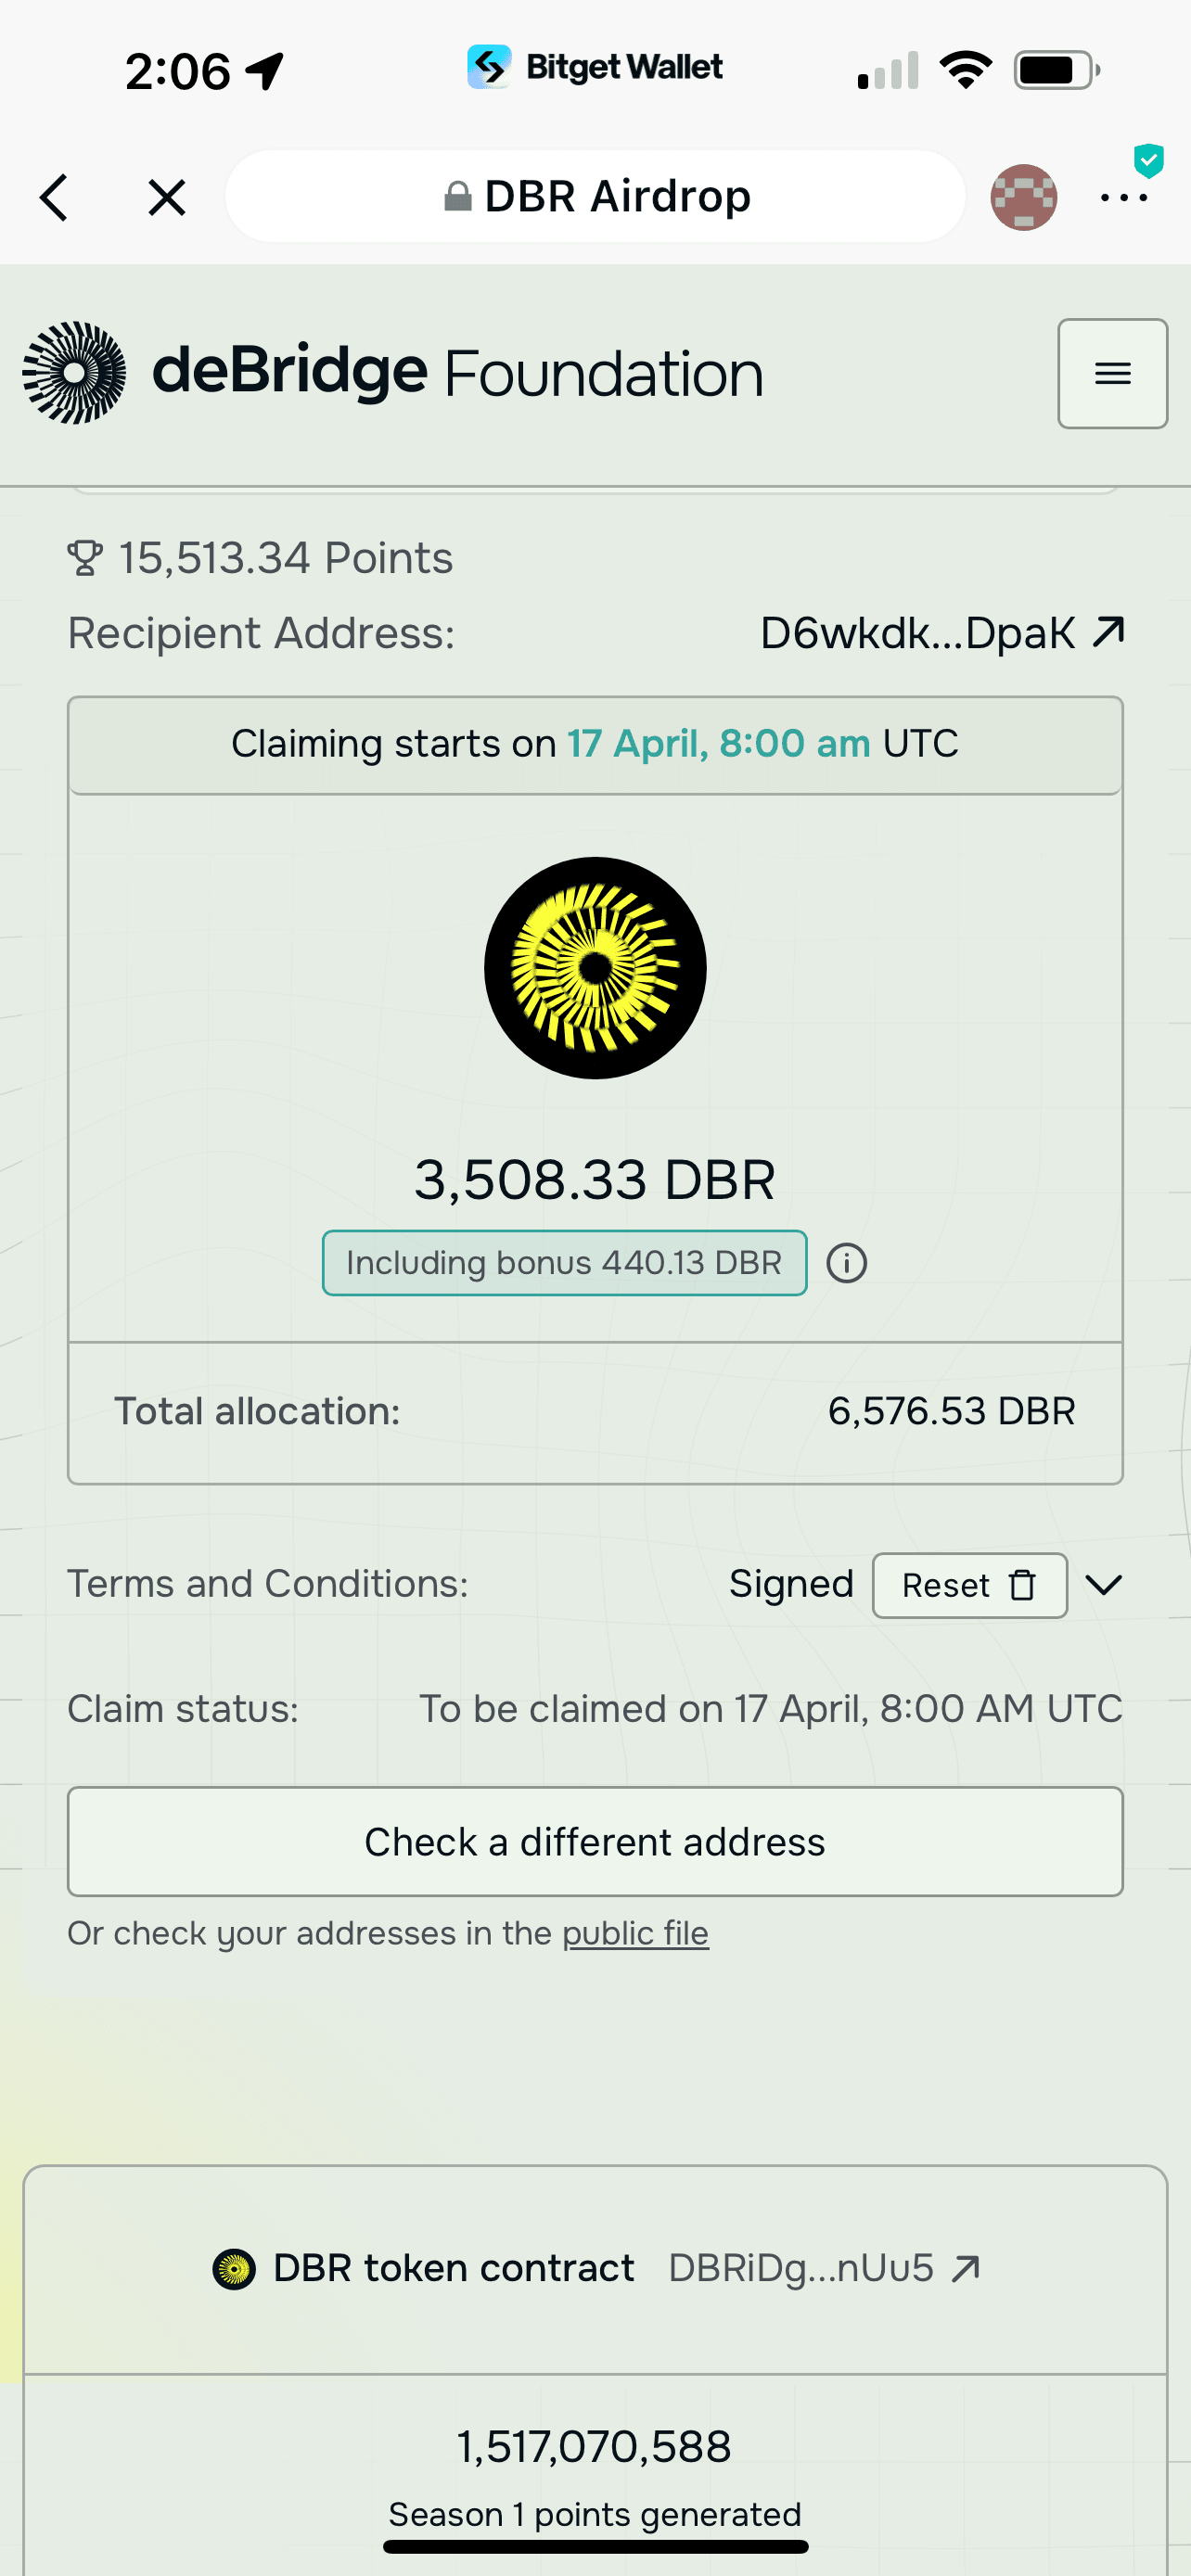1191x2576 pixels.
Task: Open recipient address D6wkdk...DpaK external link
Action: click(917, 633)
